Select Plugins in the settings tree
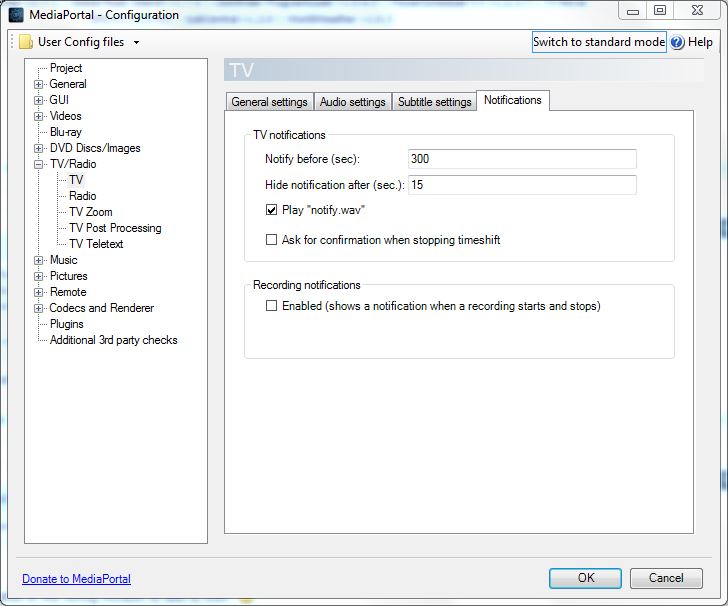This screenshot has width=728, height=606. click(x=67, y=324)
